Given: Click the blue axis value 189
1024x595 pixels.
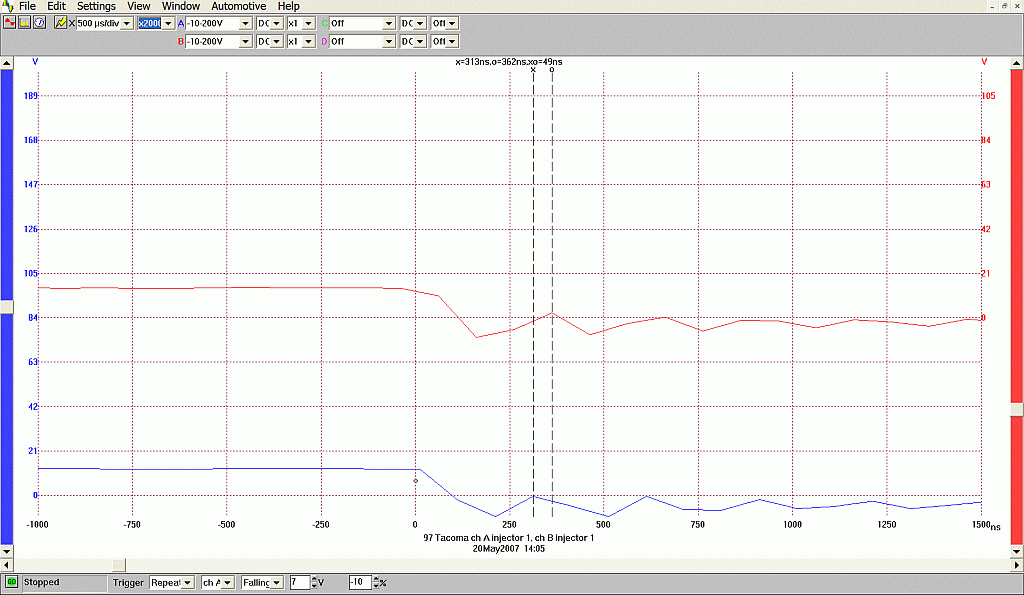Looking at the screenshot, I should pyautogui.click(x=31, y=96).
